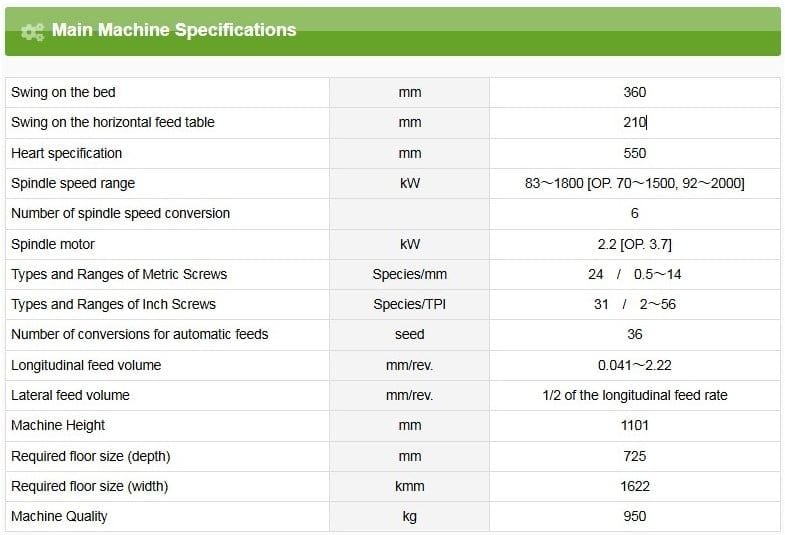Click the Swing on the bed label

tap(63, 92)
